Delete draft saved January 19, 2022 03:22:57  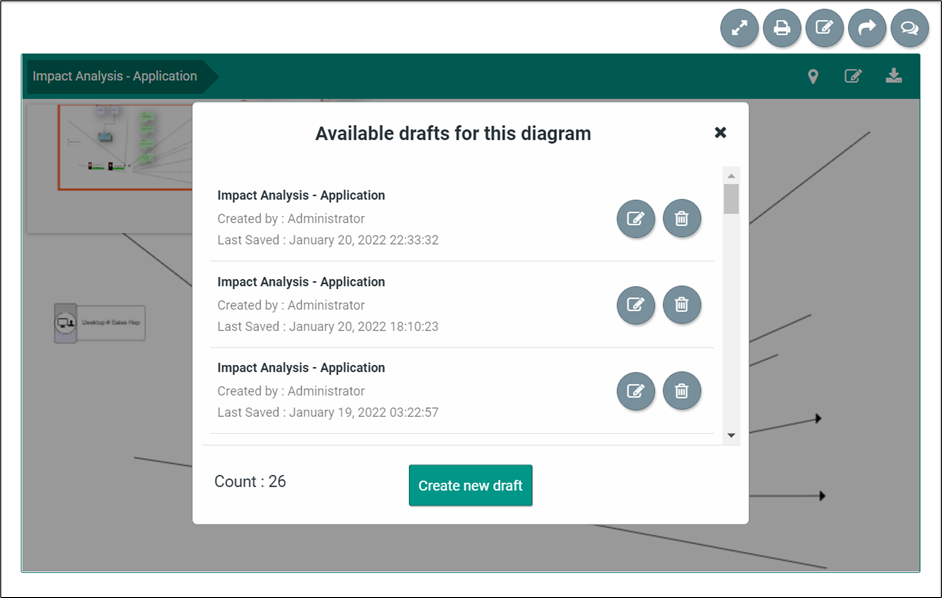(682, 391)
